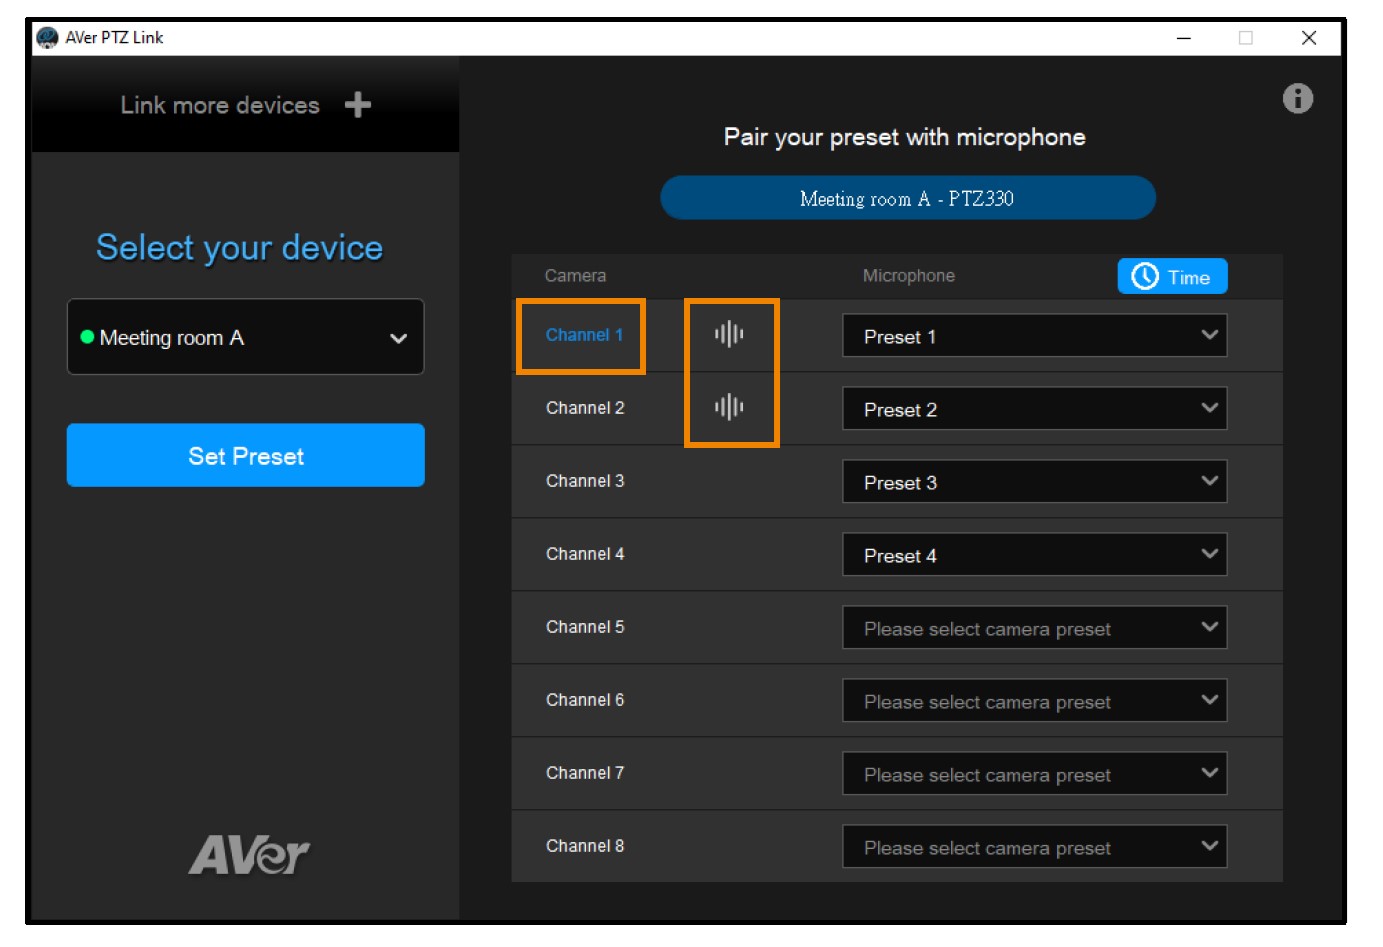Click the Meeting room A - PTZ330 button

(x=907, y=198)
